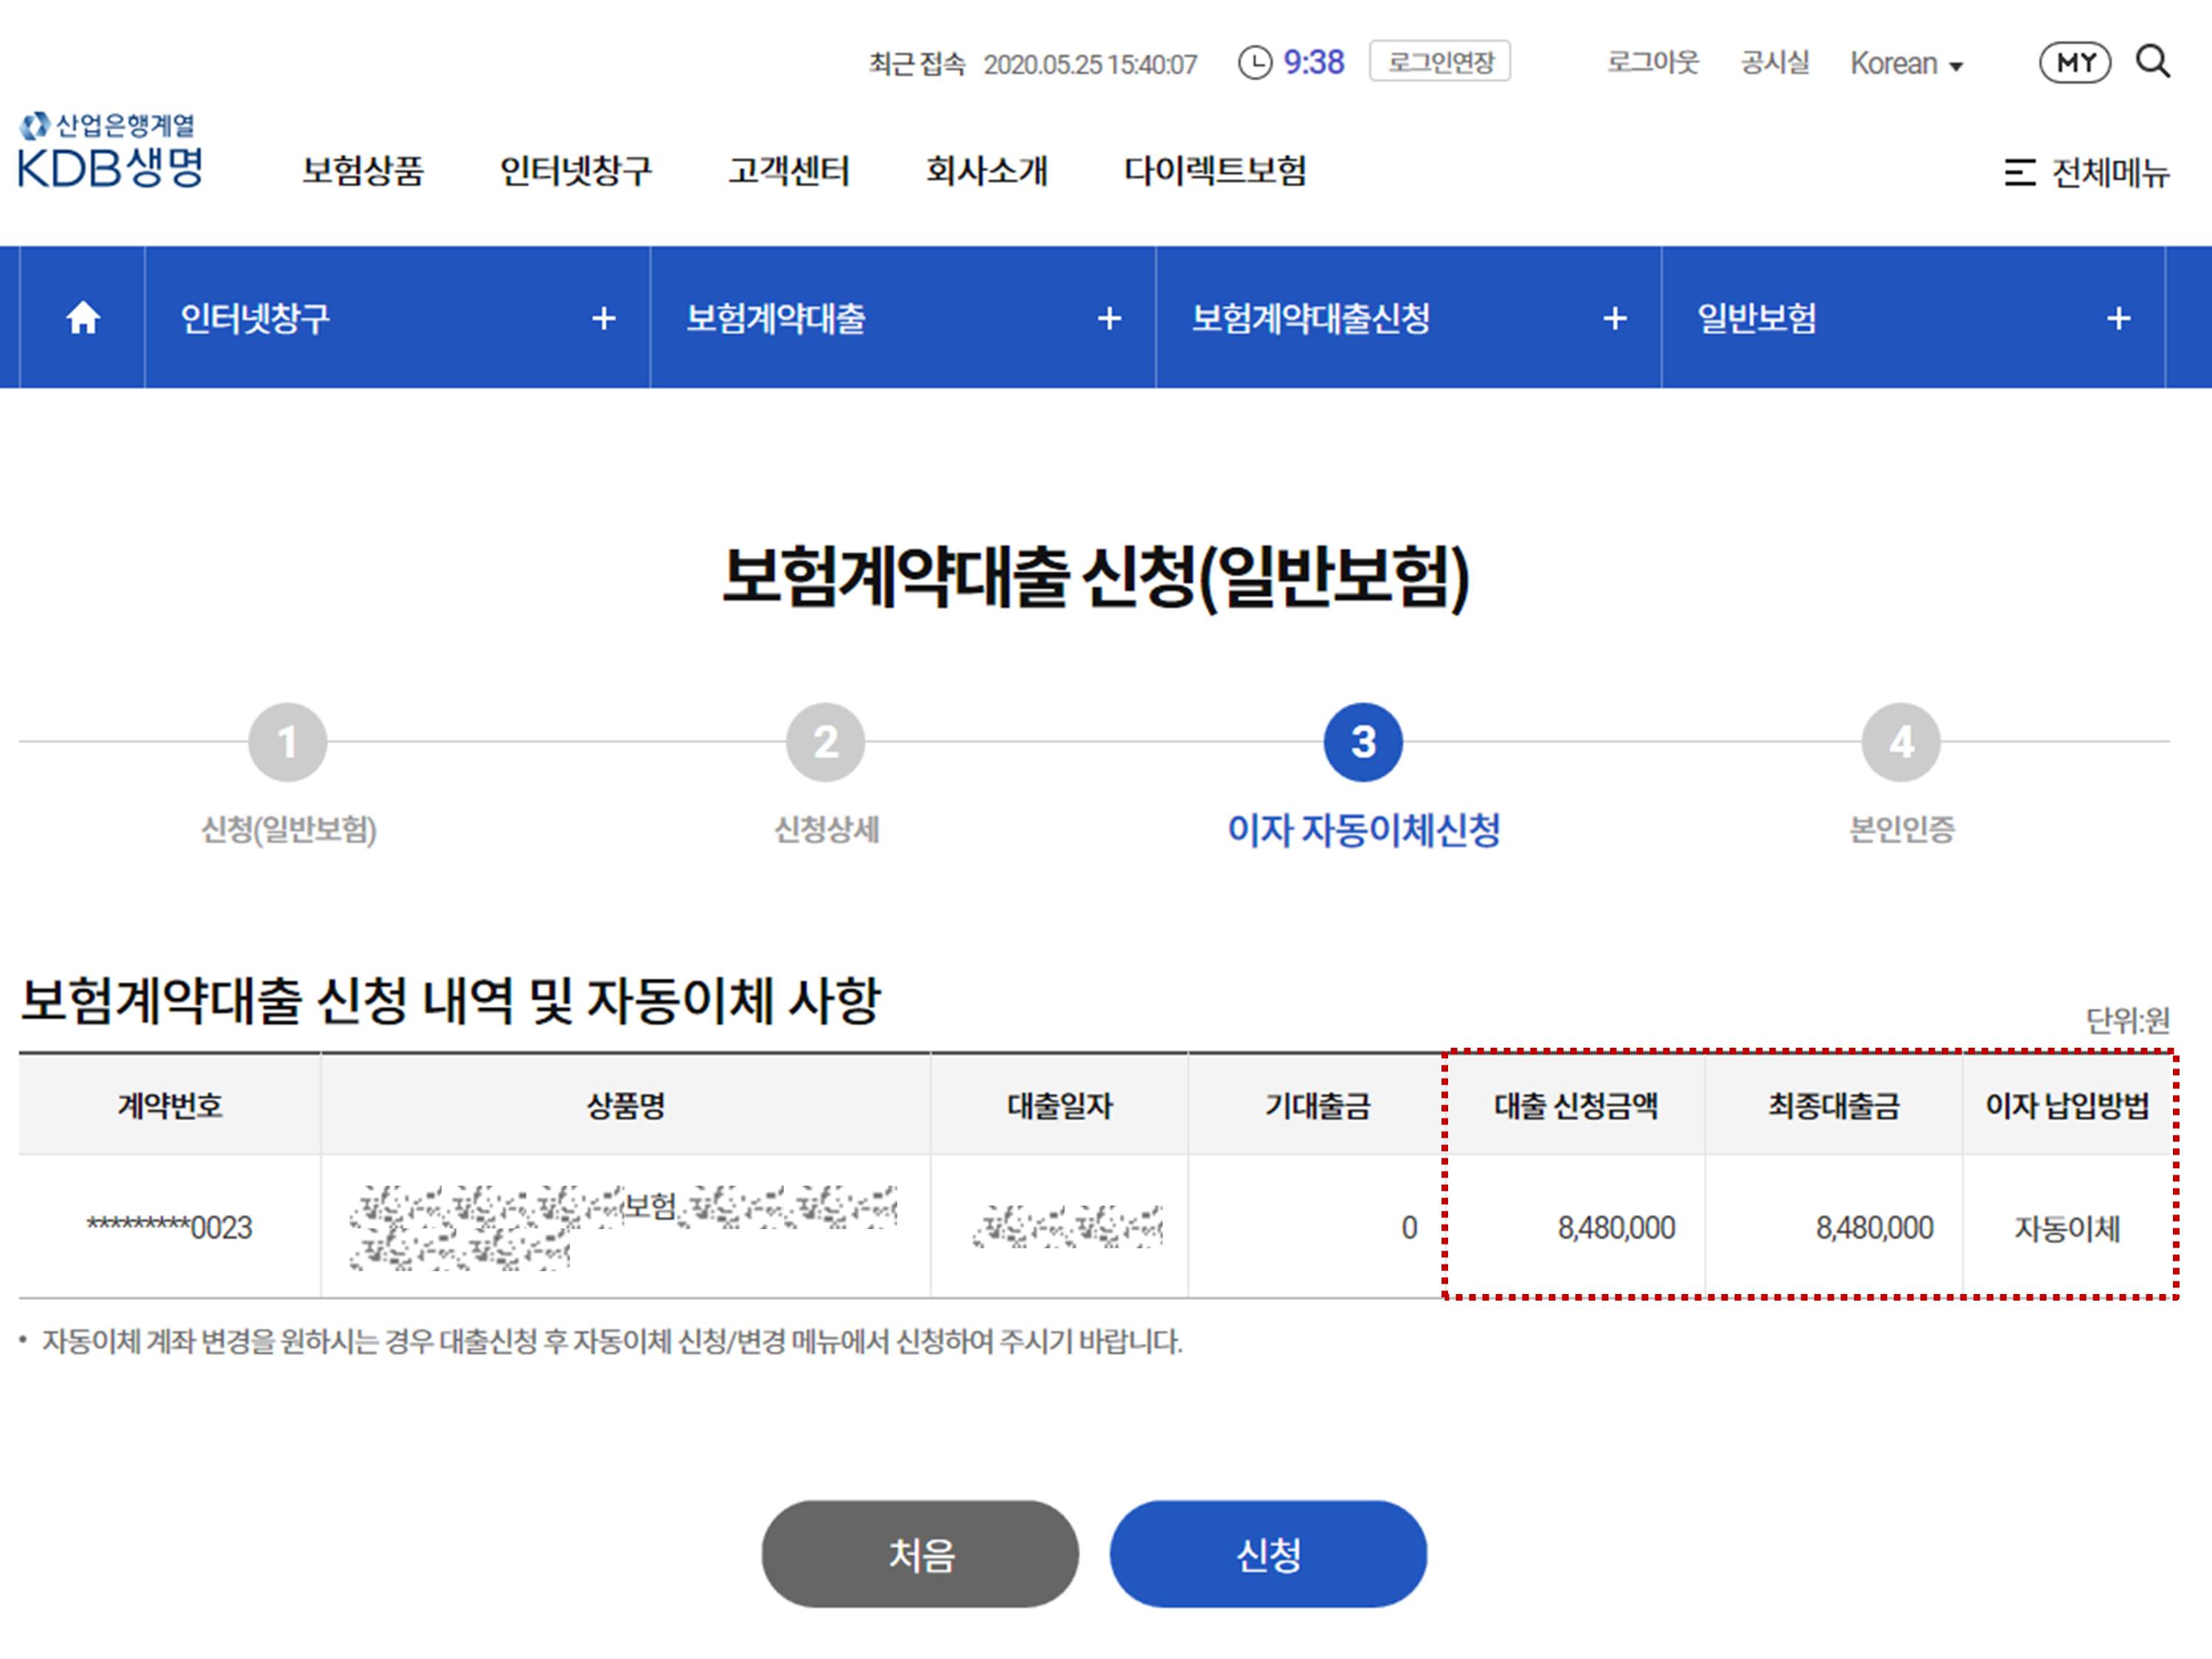Click the home icon in breadcrumb bar

(x=83, y=318)
